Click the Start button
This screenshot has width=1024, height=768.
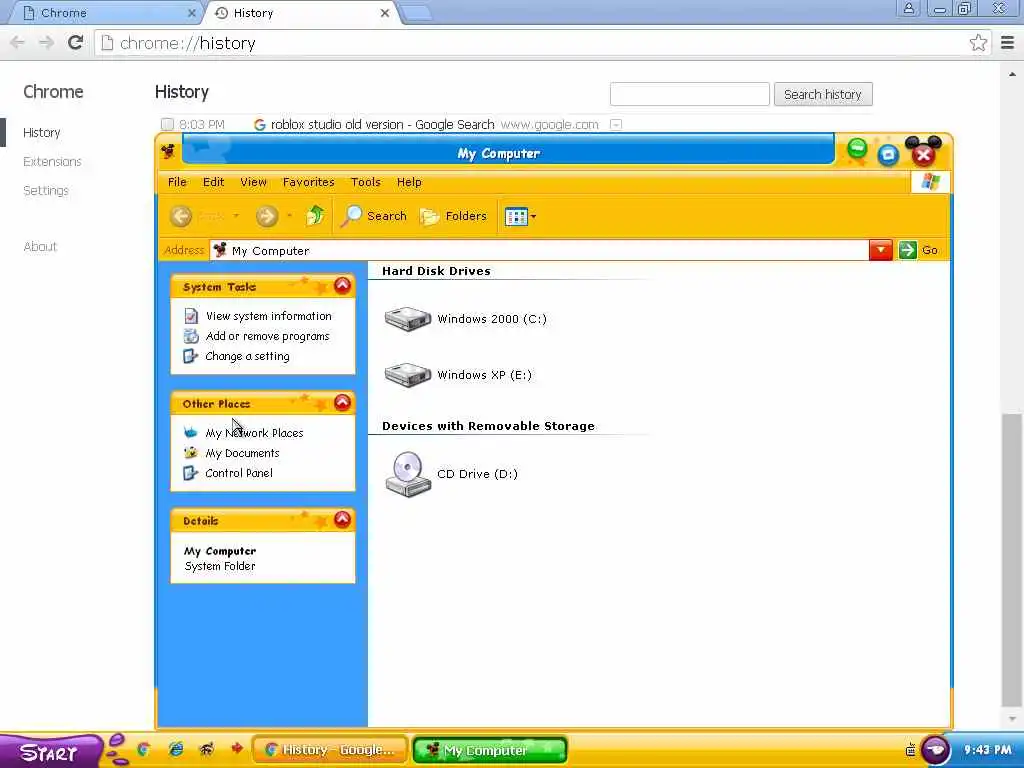pyautogui.click(x=50, y=752)
